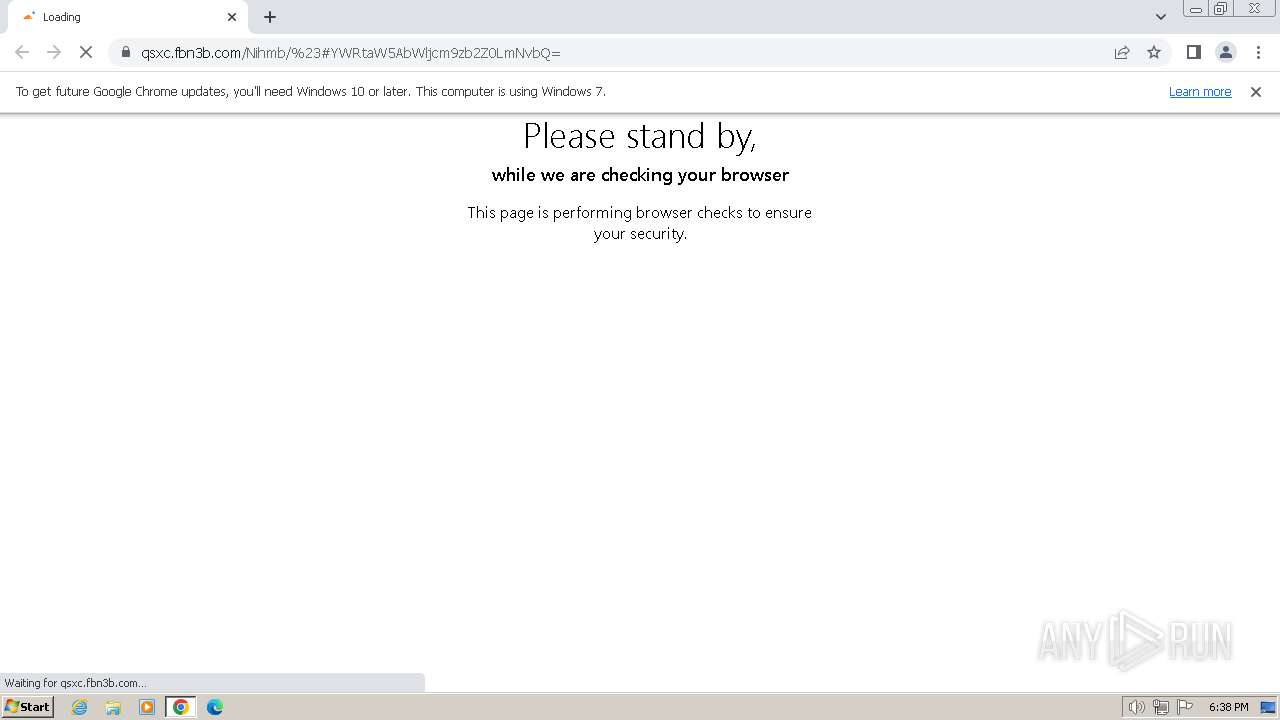Click the address bar URL
Image resolution: width=1280 pixels, height=720 pixels.
click(x=351, y=52)
